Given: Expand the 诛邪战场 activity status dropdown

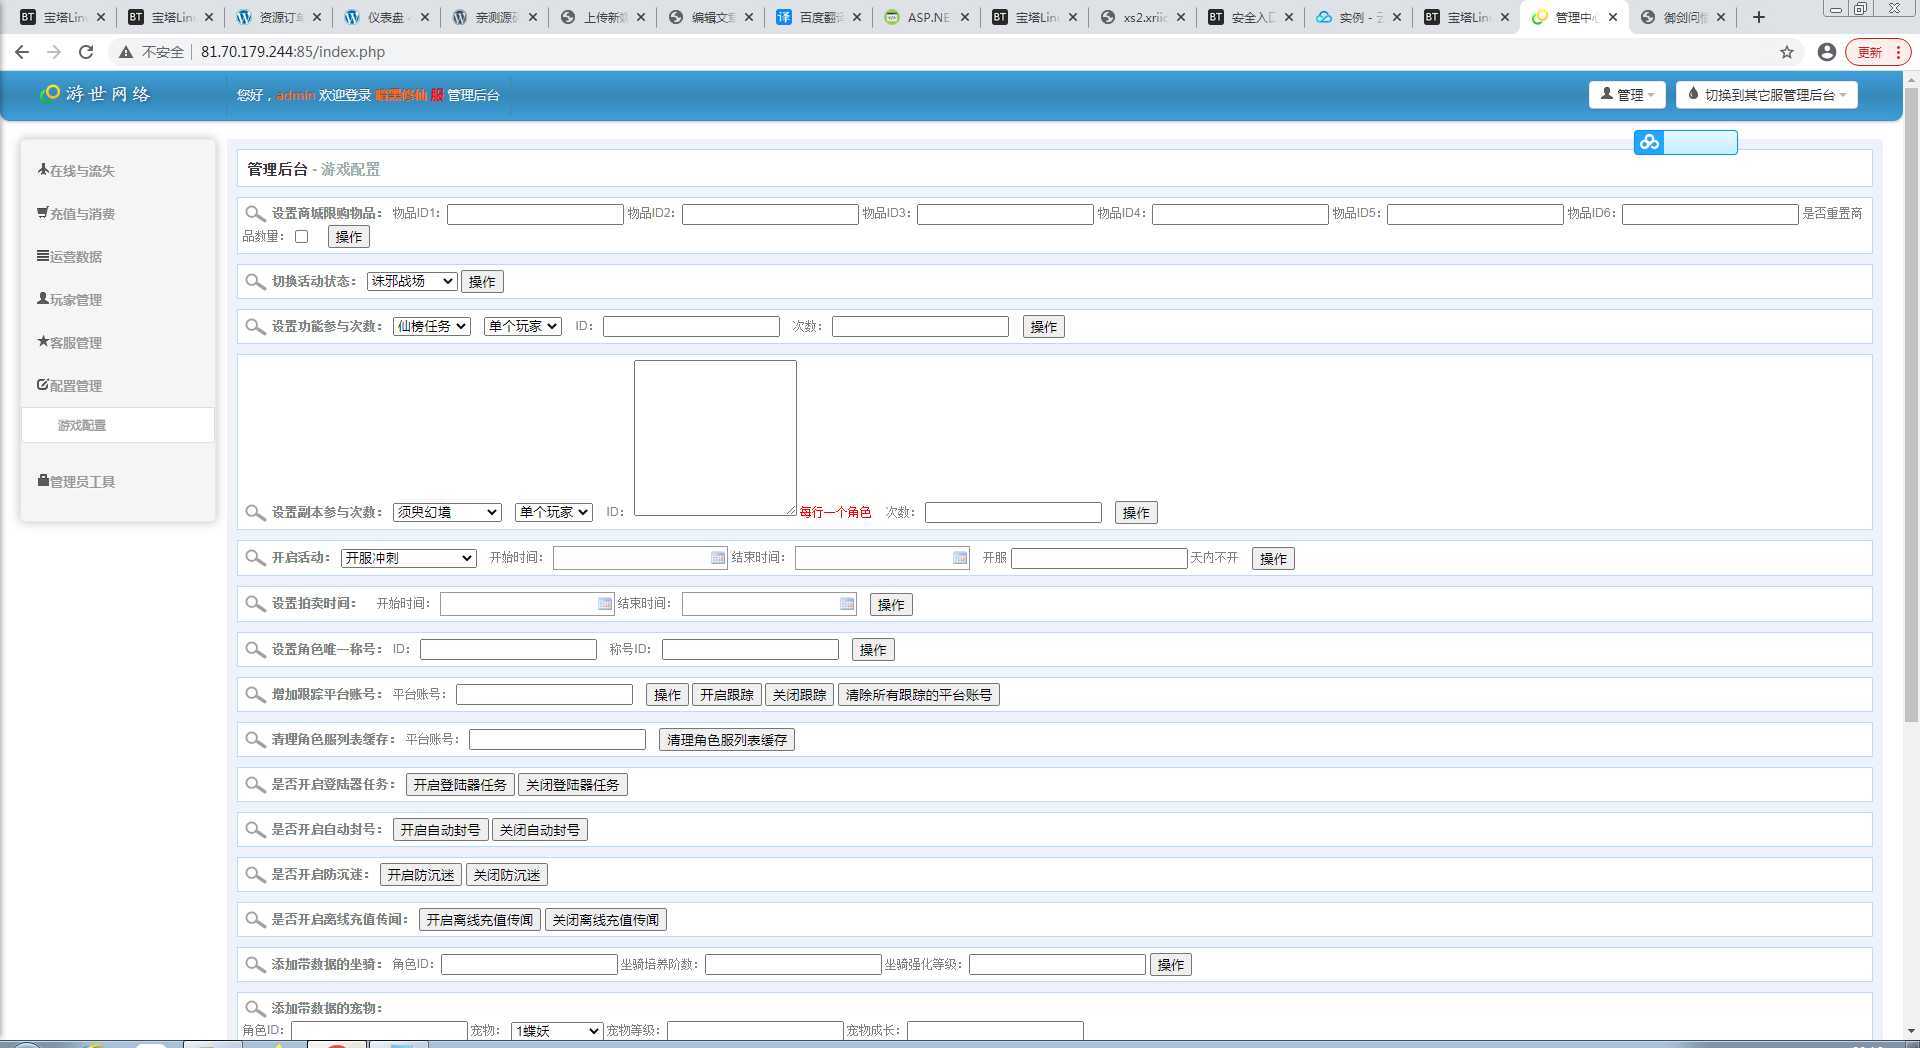Looking at the screenshot, I should 411,282.
